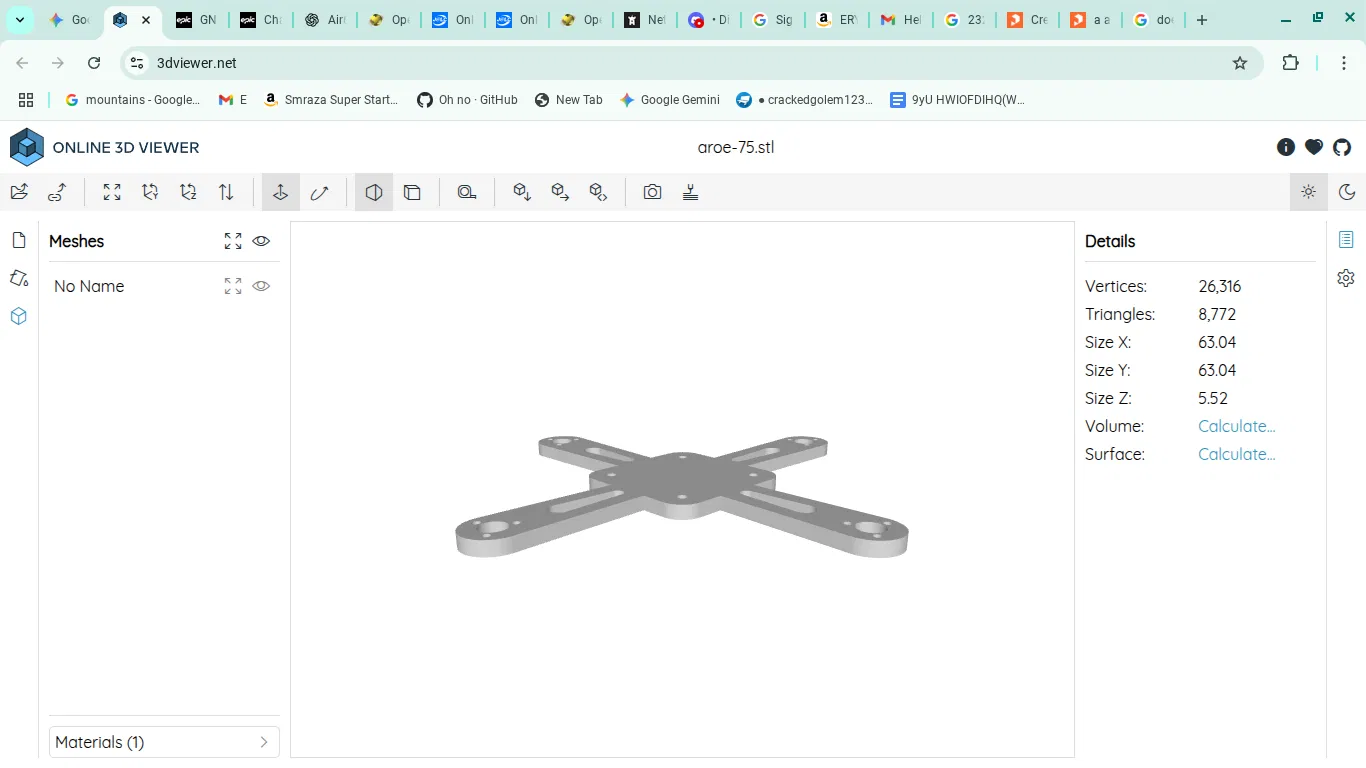Screen dimensions: 1366x768
Task: Download the model file
Action: pyautogui.click(x=522, y=192)
